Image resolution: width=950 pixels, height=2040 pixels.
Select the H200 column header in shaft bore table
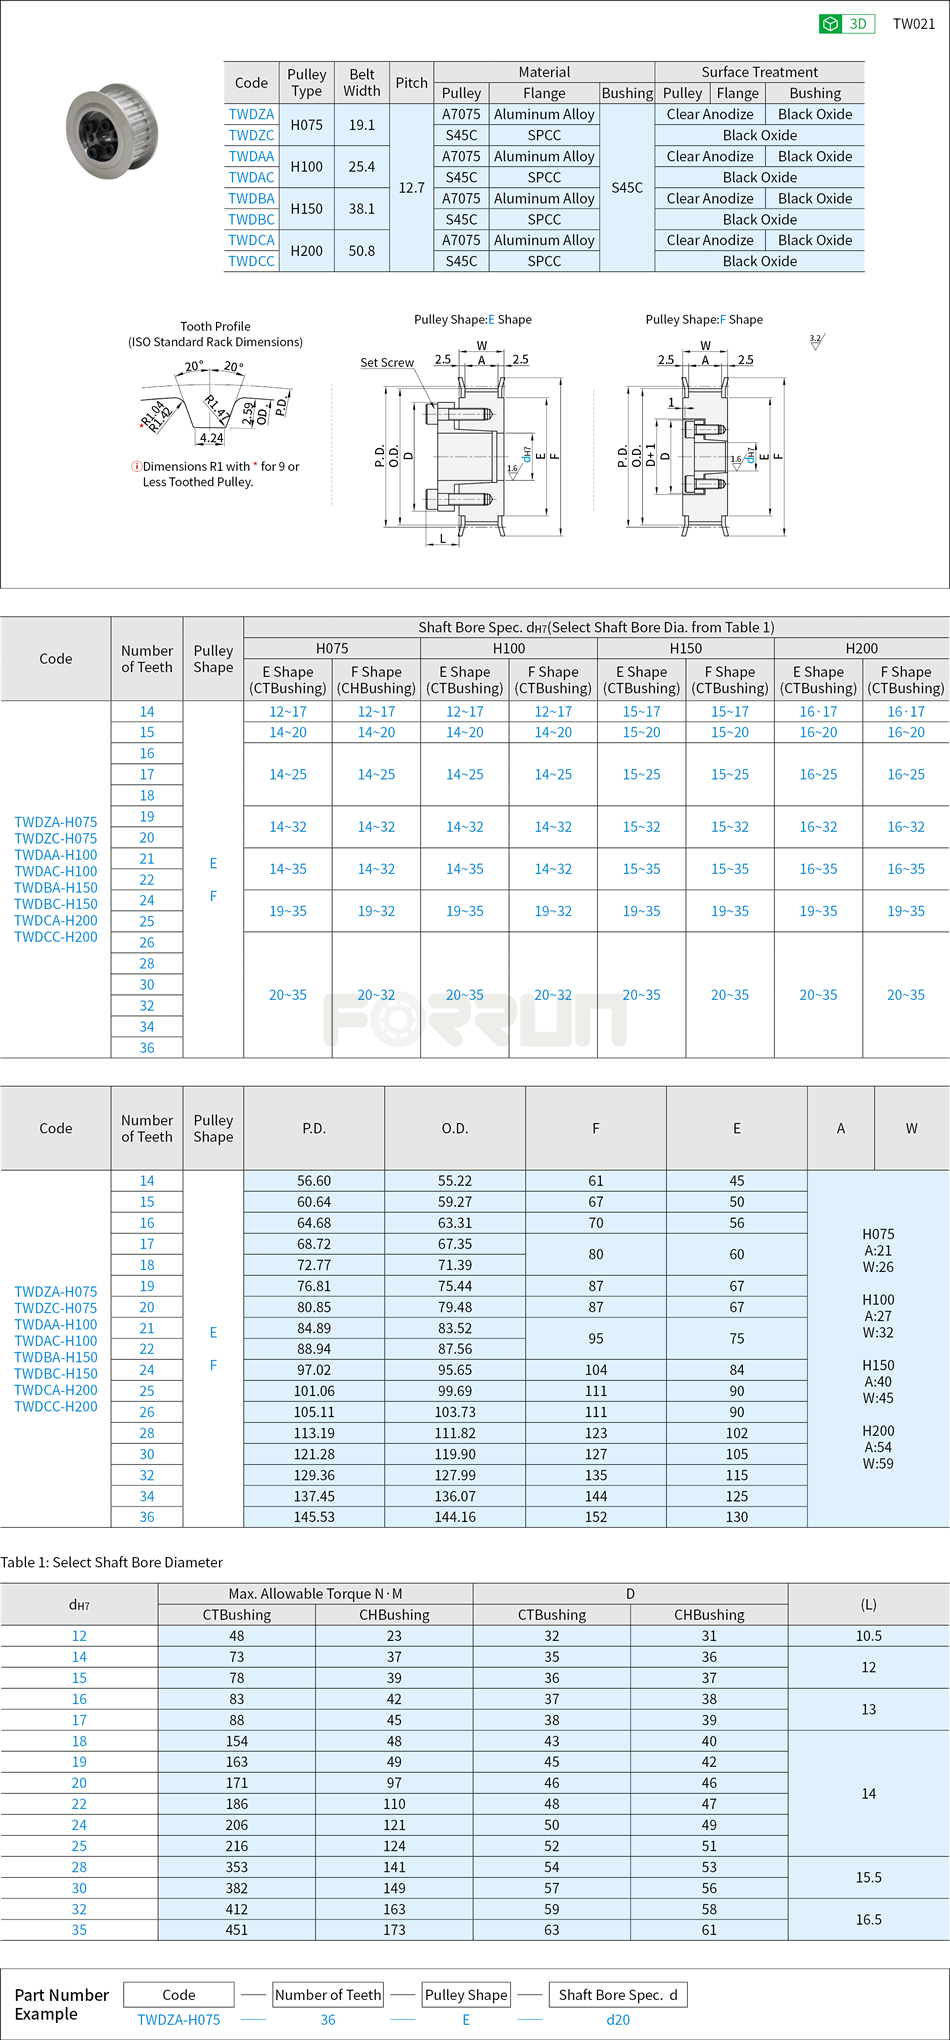[x=861, y=648]
